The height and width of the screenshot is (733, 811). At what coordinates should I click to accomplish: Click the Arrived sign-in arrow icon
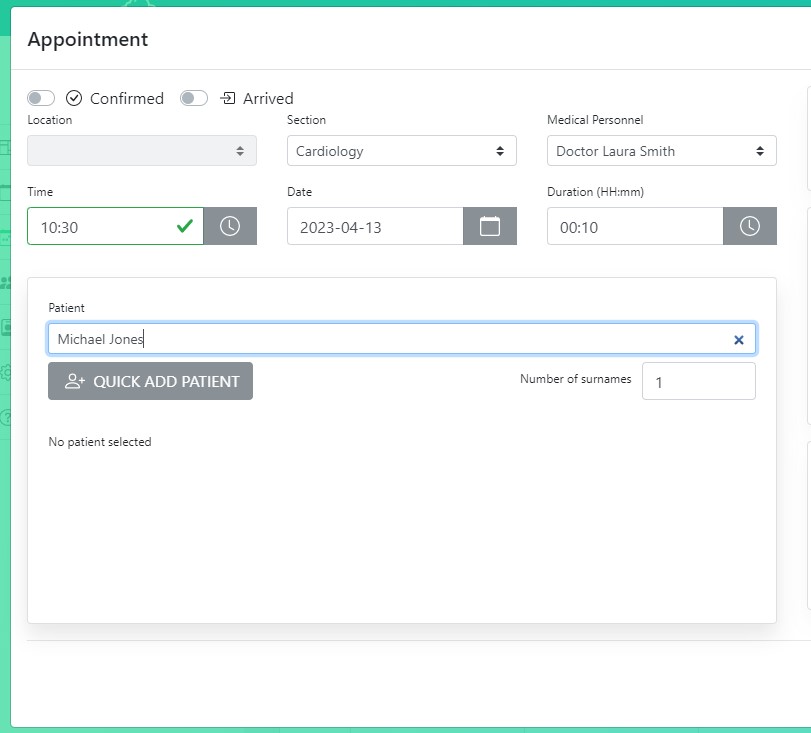(x=228, y=98)
